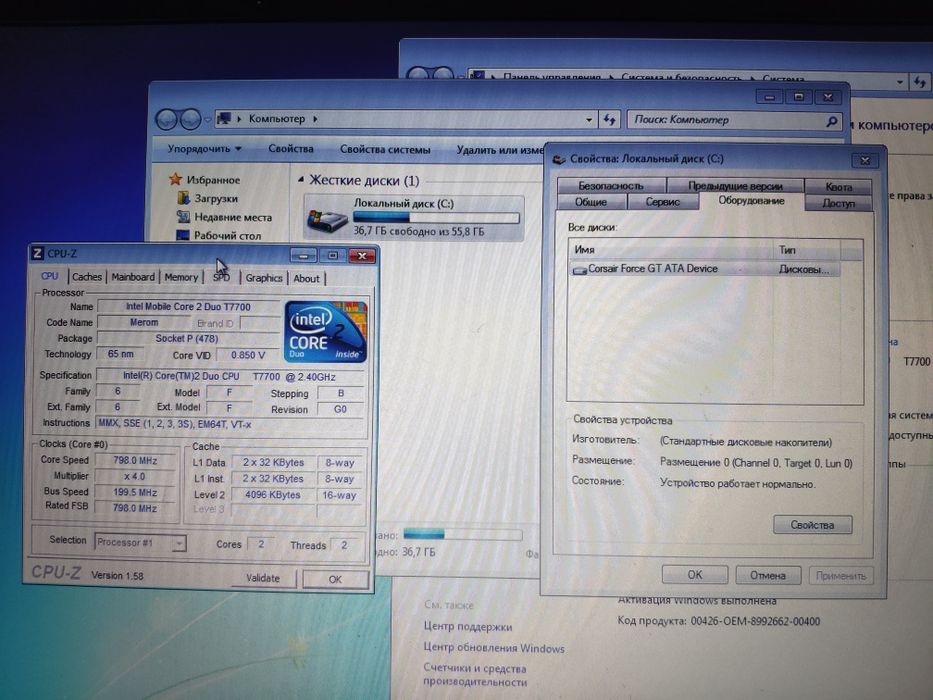Screen dimensions: 933x700
Task: Click the Explorer address bar refresh button
Action: [609, 120]
